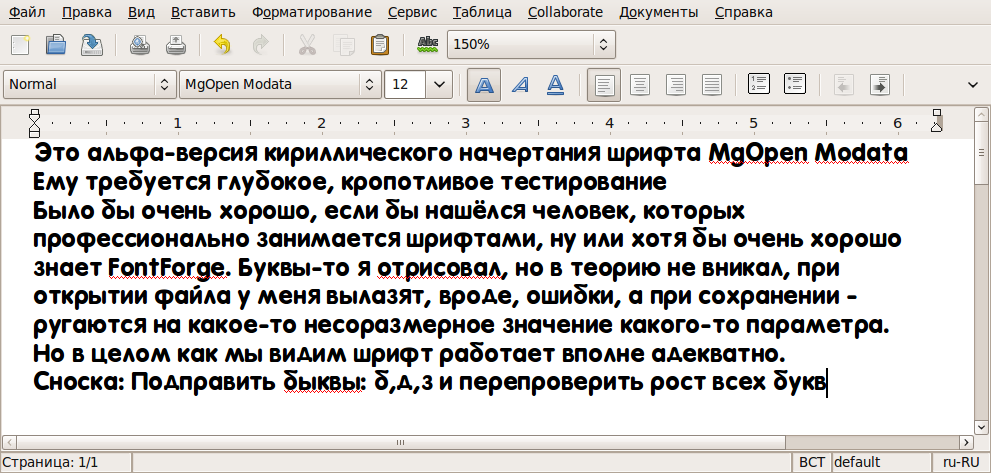The width and height of the screenshot is (991, 473).
Task: Redo the undone action
Action: [x=259, y=45]
